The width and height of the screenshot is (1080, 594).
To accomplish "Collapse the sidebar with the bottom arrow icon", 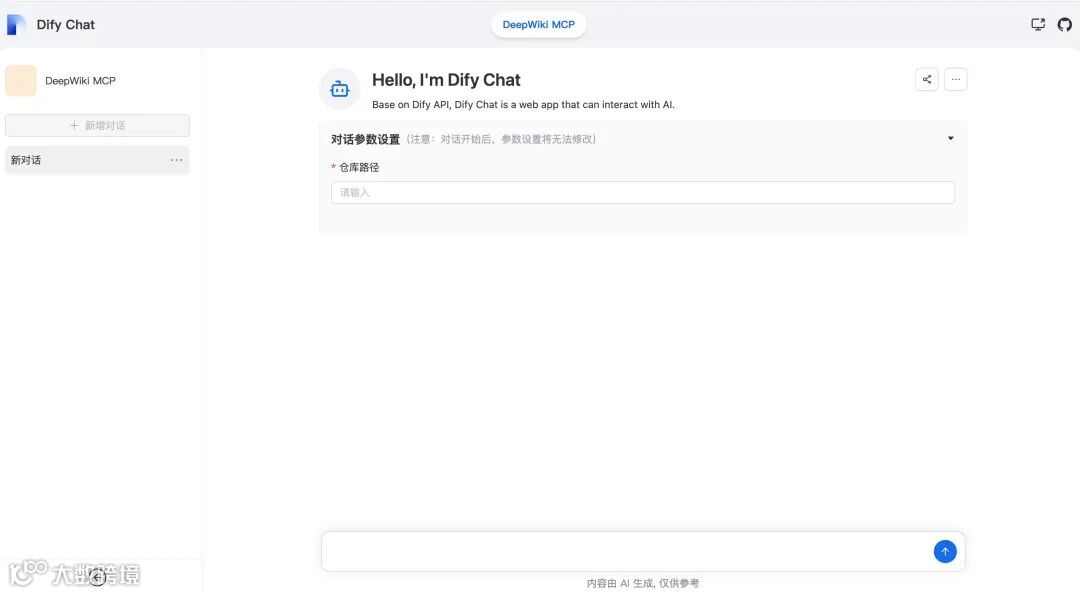I will [x=98, y=577].
